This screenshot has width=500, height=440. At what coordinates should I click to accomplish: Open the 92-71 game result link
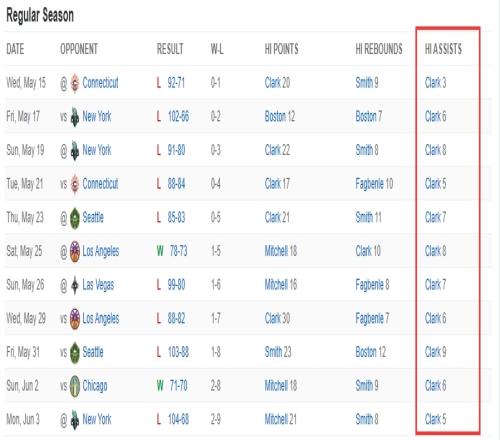[x=176, y=83]
